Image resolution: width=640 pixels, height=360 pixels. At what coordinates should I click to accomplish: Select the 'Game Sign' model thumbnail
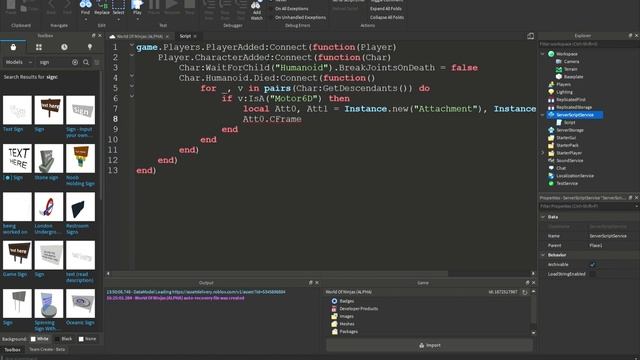point(17,255)
